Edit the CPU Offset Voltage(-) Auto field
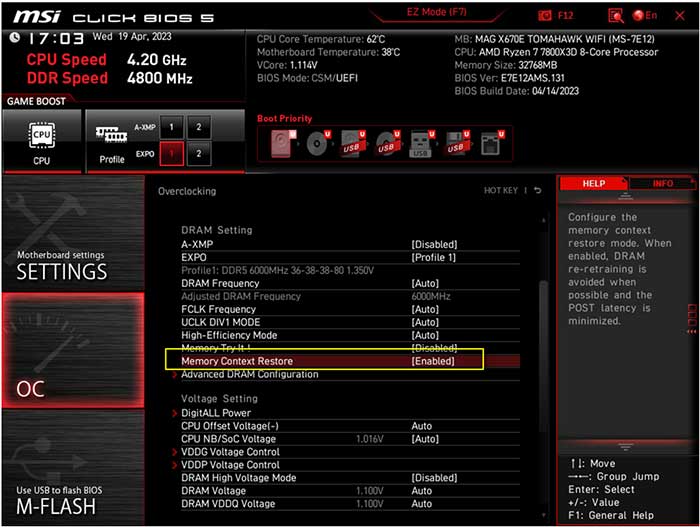 421,426
